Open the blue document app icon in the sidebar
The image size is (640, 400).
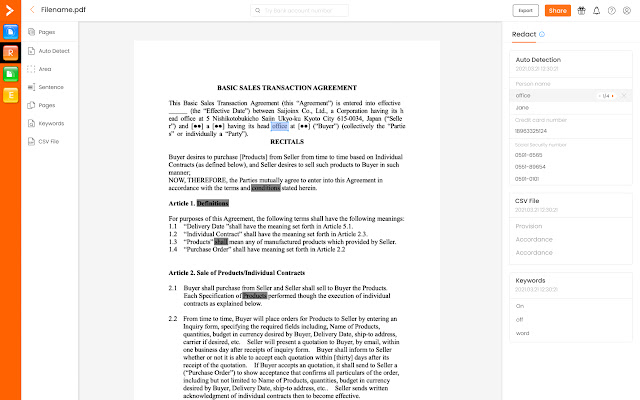[x=11, y=32]
